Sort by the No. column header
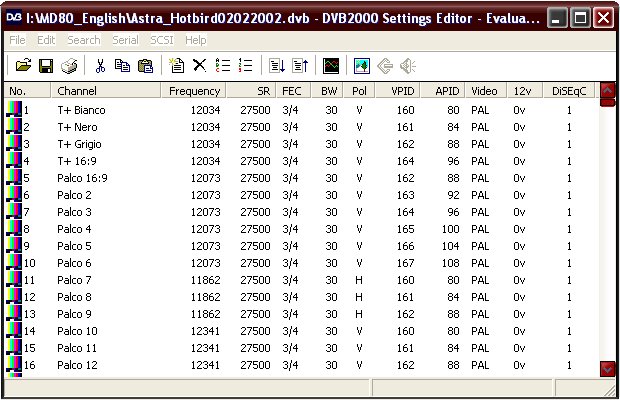The image size is (620, 400). tap(27, 91)
